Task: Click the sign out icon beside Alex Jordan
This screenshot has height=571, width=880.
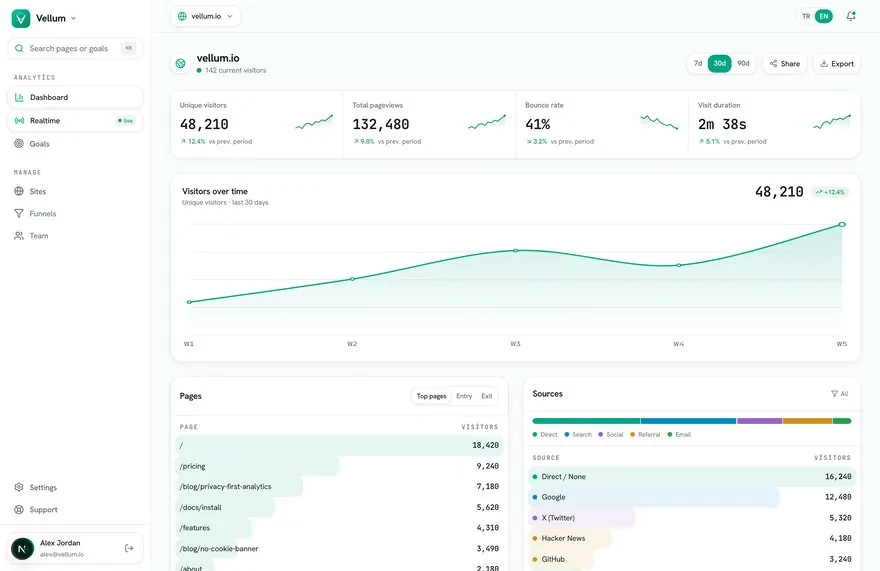Action: point(129,549)
